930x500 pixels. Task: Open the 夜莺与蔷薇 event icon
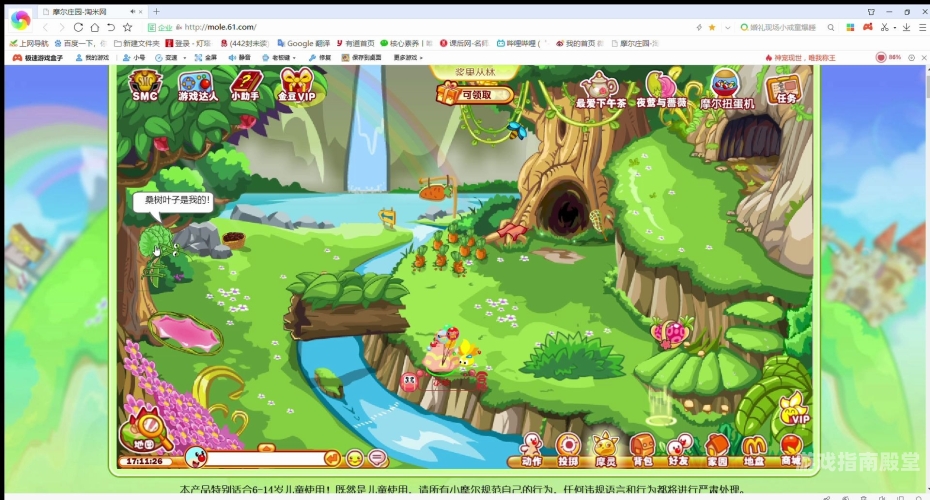[x=661, y=91]
